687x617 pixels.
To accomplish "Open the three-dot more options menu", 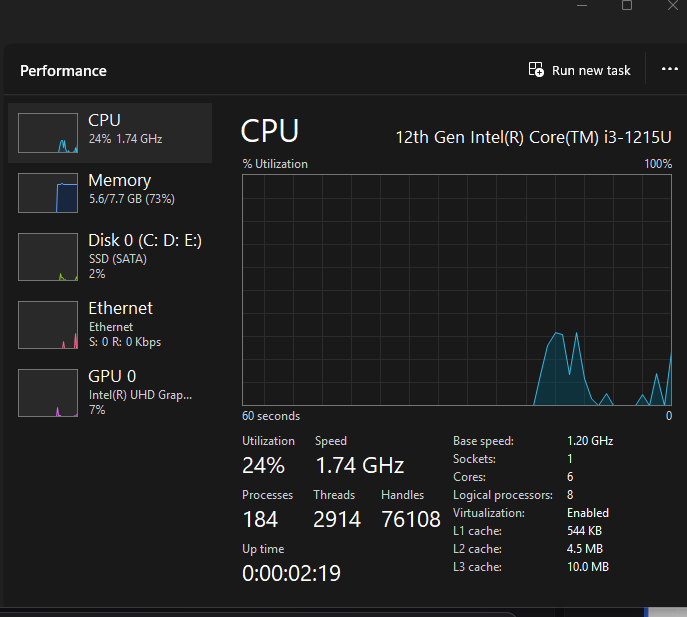I will click(669, 69).
